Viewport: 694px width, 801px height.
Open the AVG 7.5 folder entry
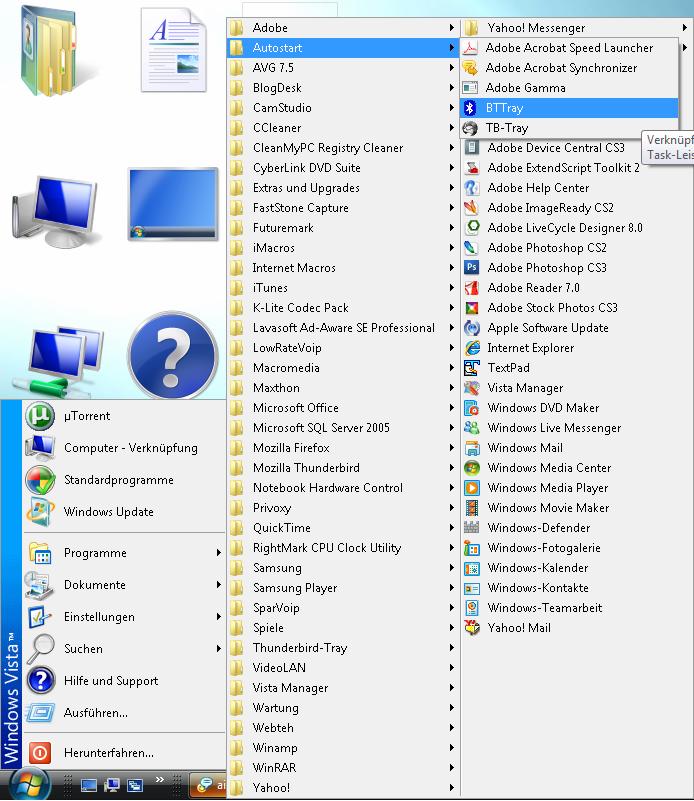343,68
